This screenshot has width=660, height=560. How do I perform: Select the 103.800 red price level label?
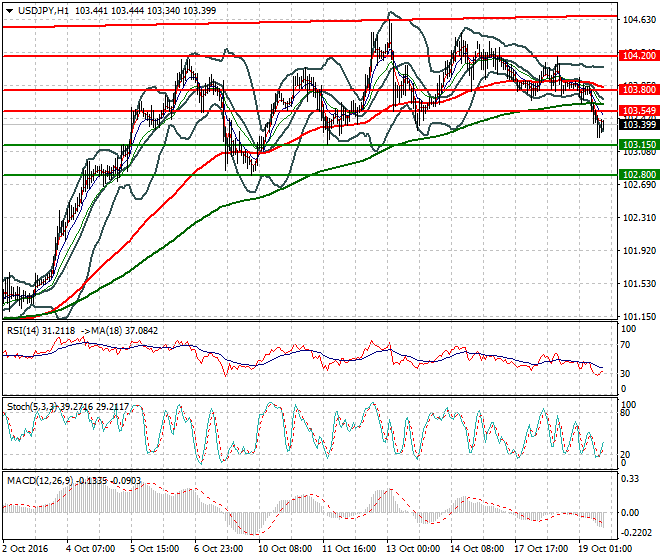(639, 90)
